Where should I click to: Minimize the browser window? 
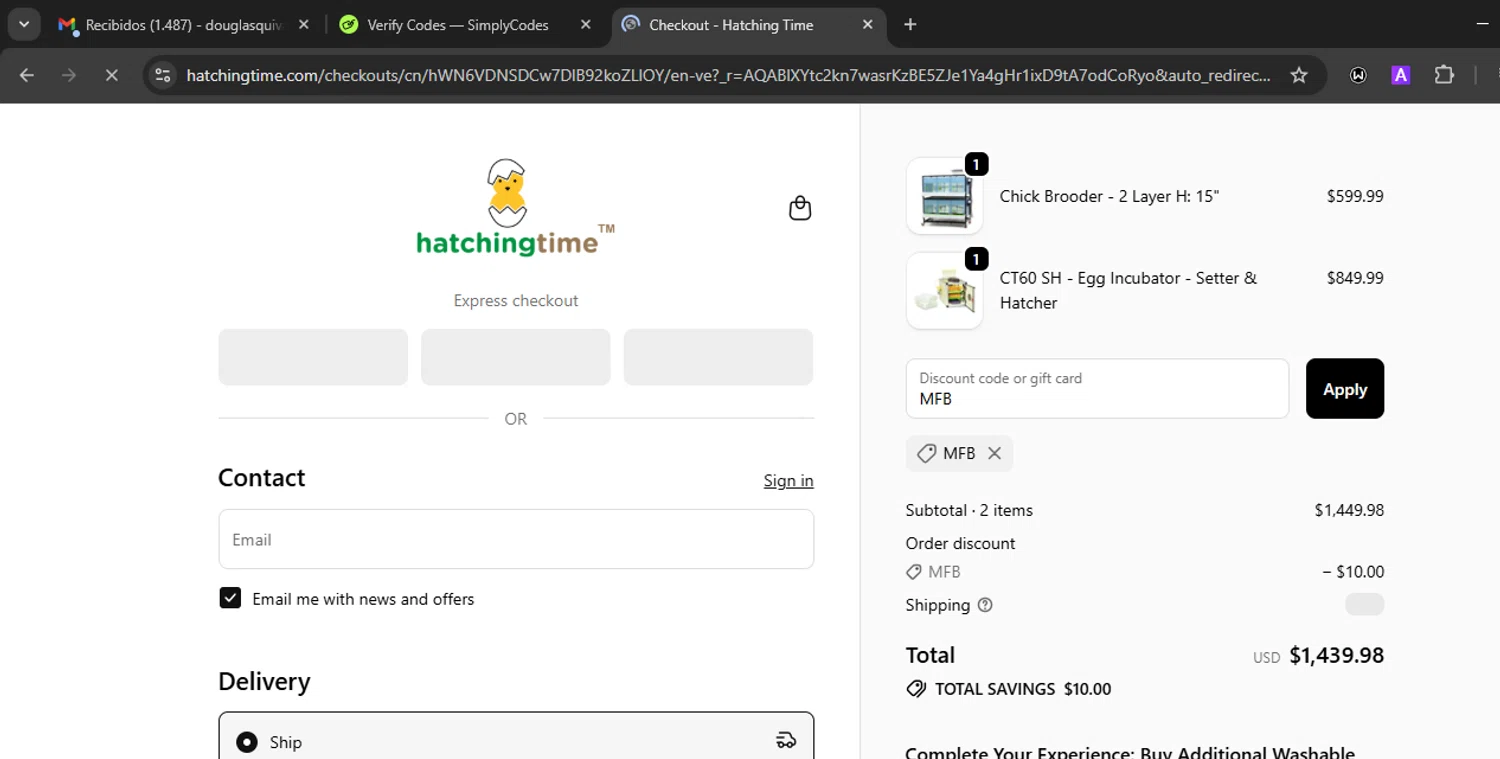click(x=1482, y=24)
